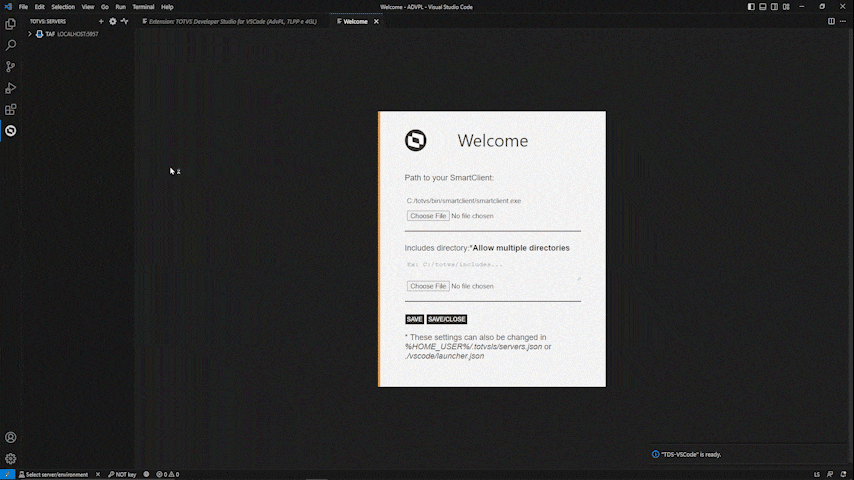Open the Explorer view in activity bar
The image size is (854, 480).
[x=10, y=24]
